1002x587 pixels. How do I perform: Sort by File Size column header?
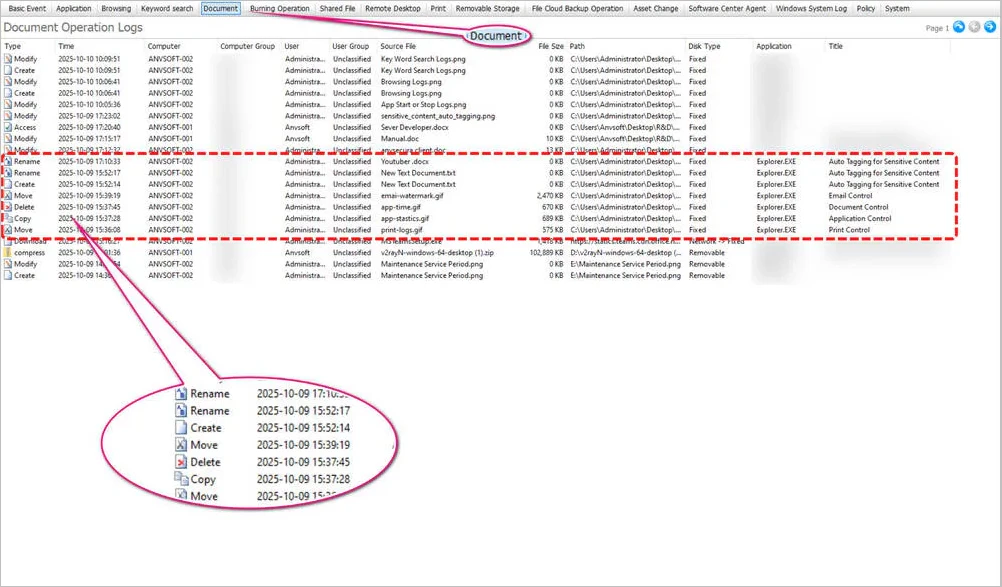550,46
